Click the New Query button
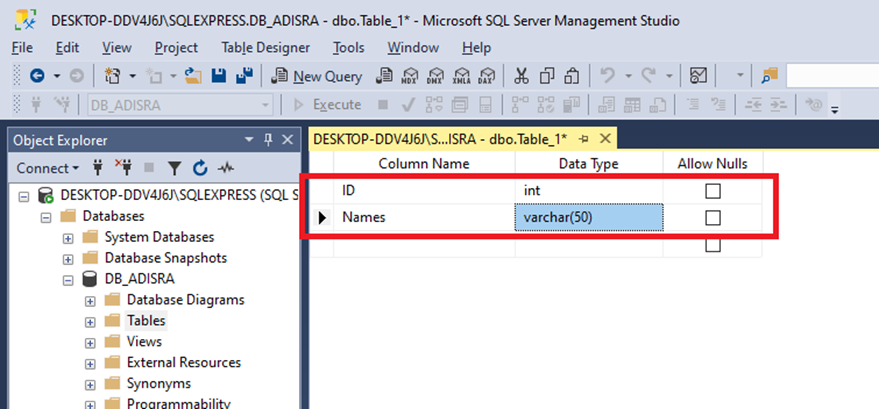Screen dimensions: 879x409 click(316, 76)
